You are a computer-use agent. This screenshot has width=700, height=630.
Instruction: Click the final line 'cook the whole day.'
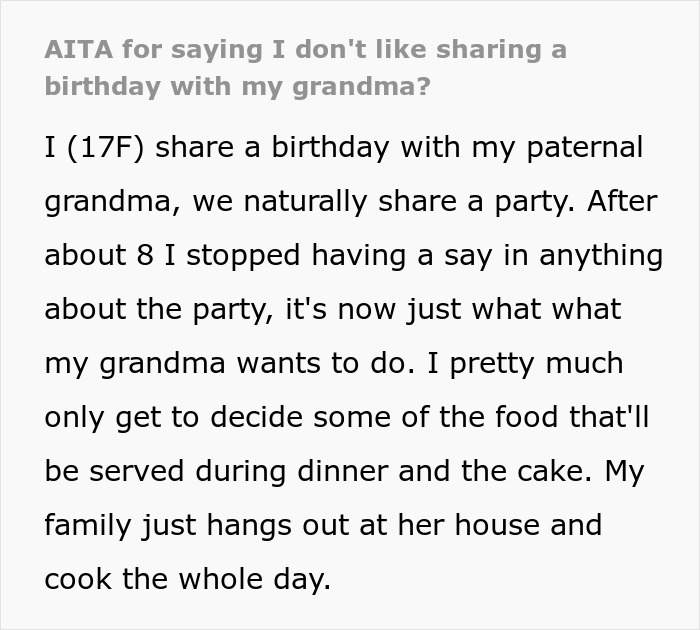pos(187,579)
